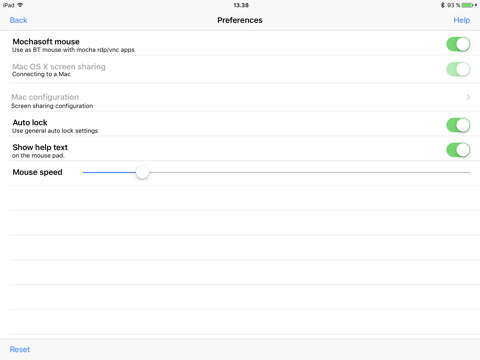Viewport: 480px width, 360px height.
Task: Click the Mouse speed slider knob
Action: coord(142,172)
